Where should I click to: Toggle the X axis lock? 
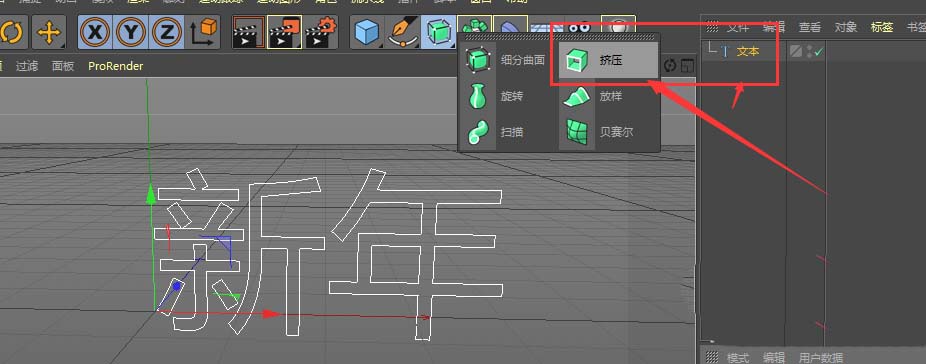pos(94,32)
